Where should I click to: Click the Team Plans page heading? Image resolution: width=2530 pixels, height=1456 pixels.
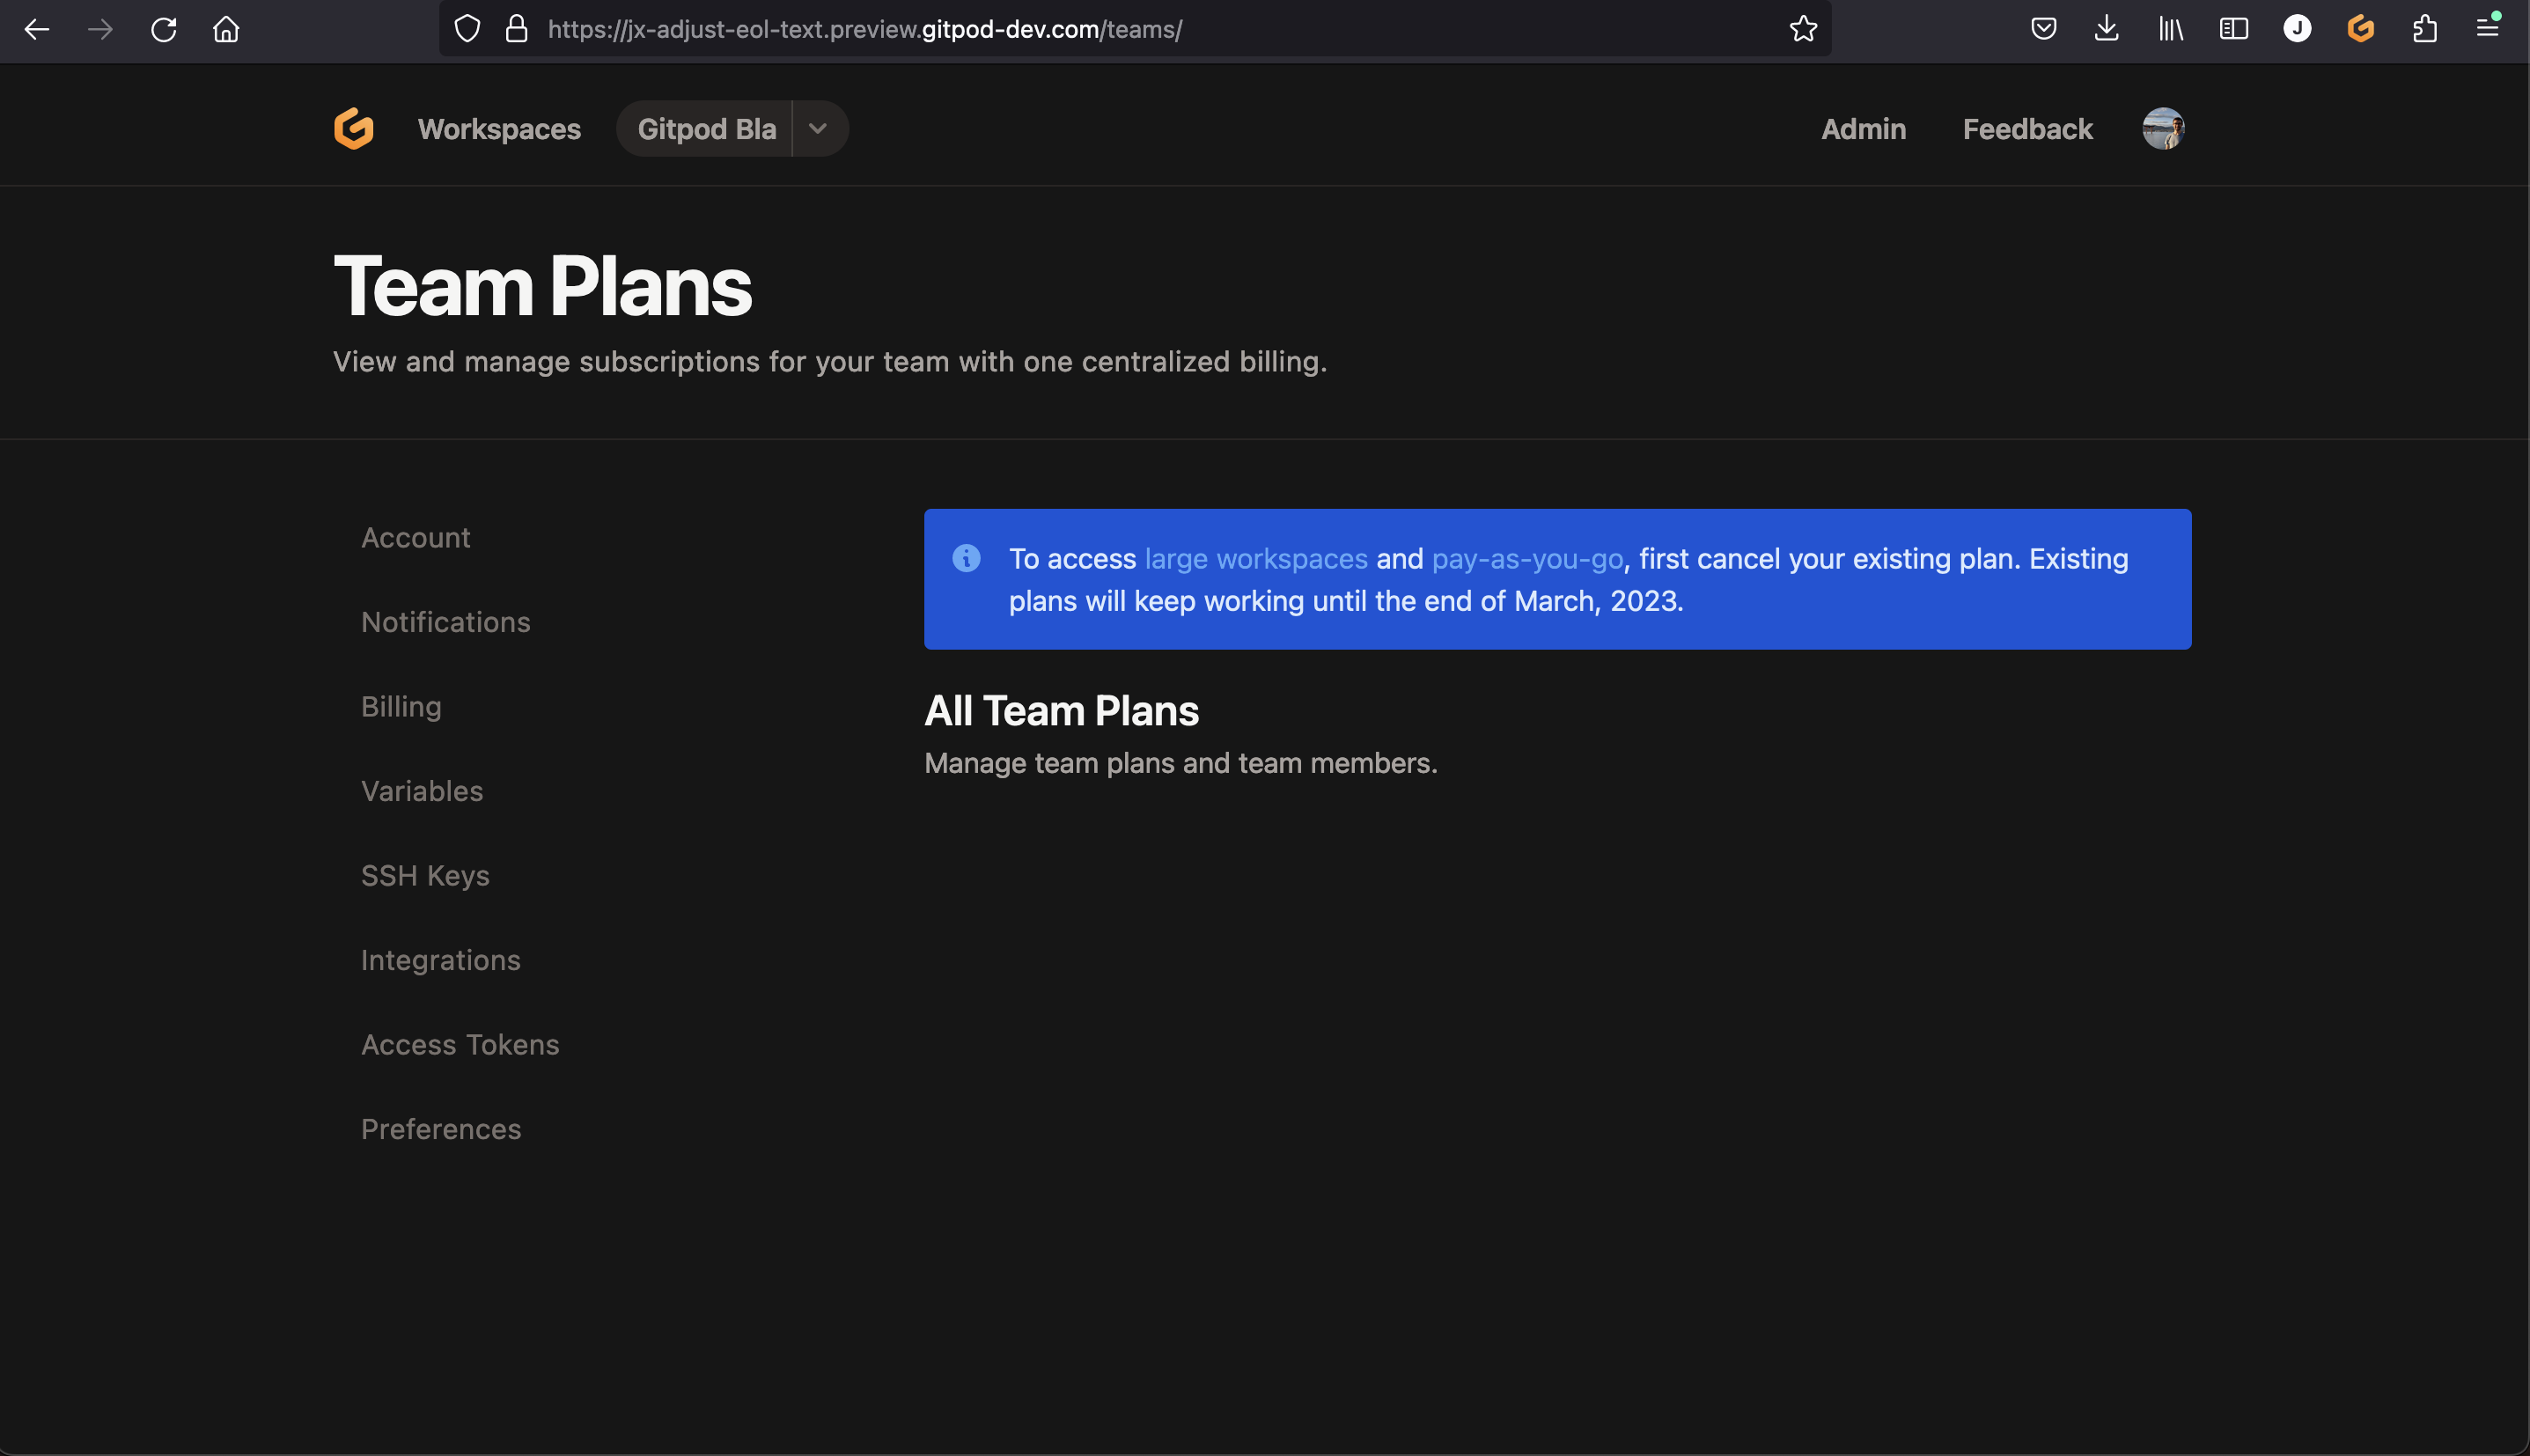coord(542,286)
